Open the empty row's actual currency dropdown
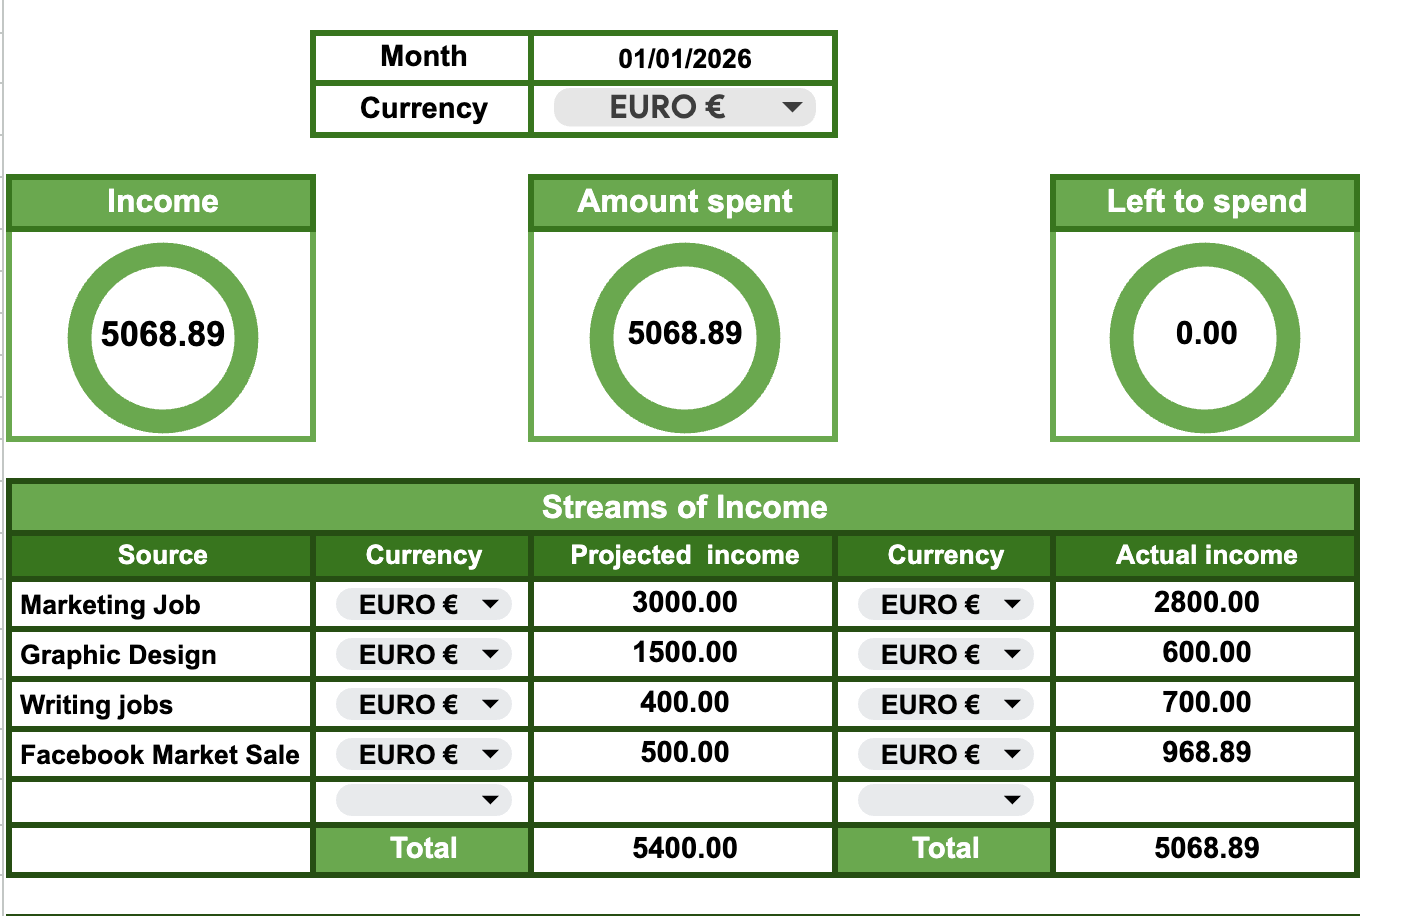Viewport: 1428px width, 916px height. [x=944, y=800]
